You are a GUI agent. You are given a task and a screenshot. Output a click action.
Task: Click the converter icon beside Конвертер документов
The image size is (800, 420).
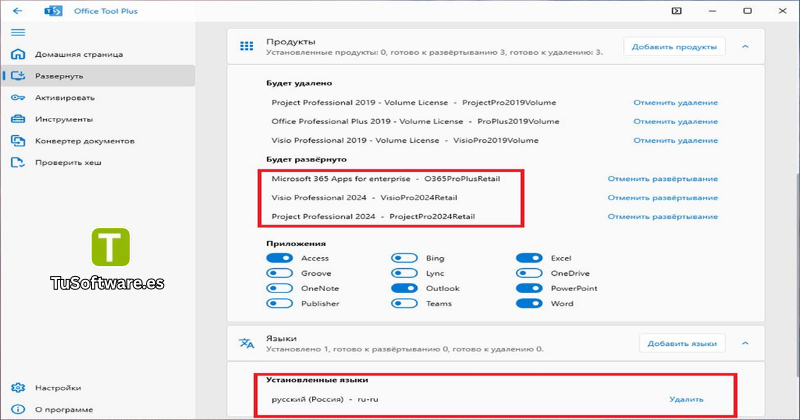click(18, 140)
